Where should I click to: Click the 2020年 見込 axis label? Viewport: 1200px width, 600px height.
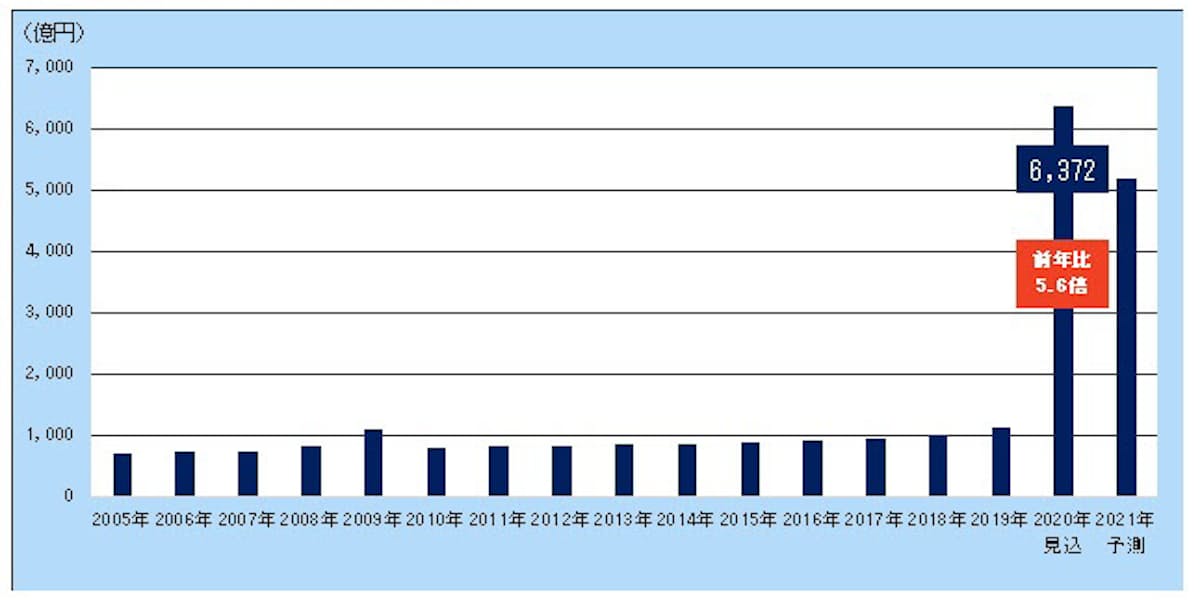tap(1063, 533)
